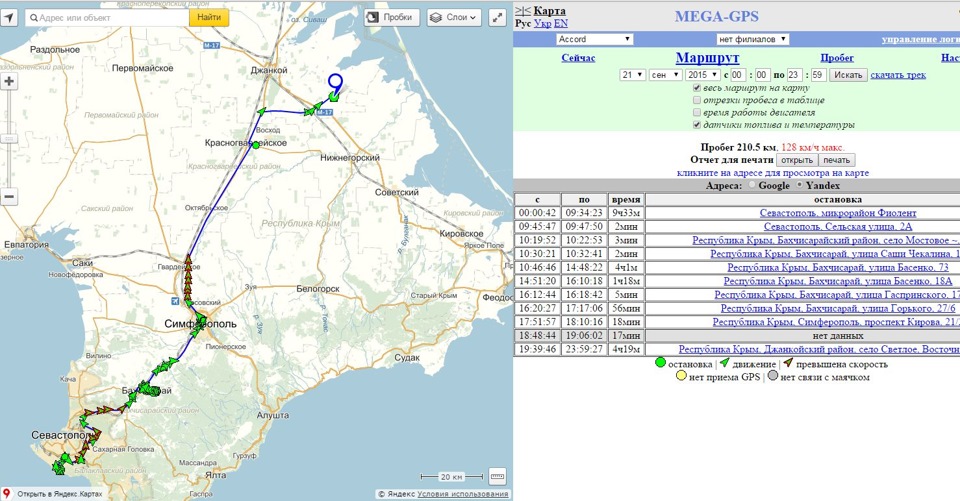Toggle fullscreen map expand icon
The image size is (960, 501).
(497, 18)
